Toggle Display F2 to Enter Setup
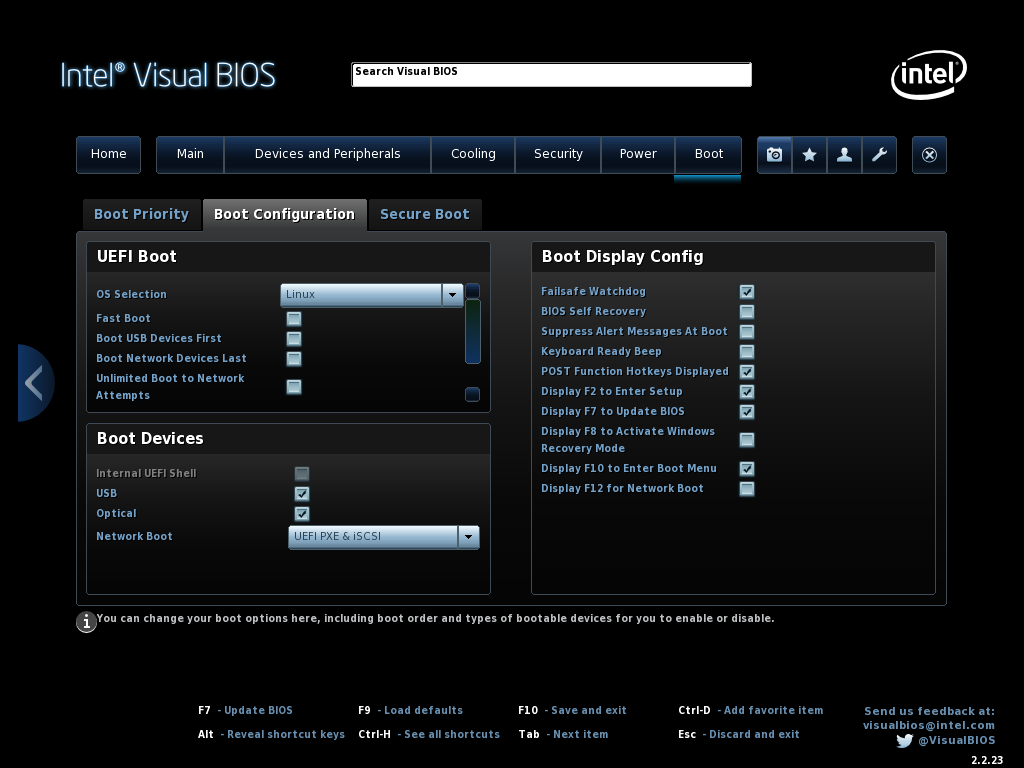Viewport: 1024px width, 768px height. (x=747, y=392)
